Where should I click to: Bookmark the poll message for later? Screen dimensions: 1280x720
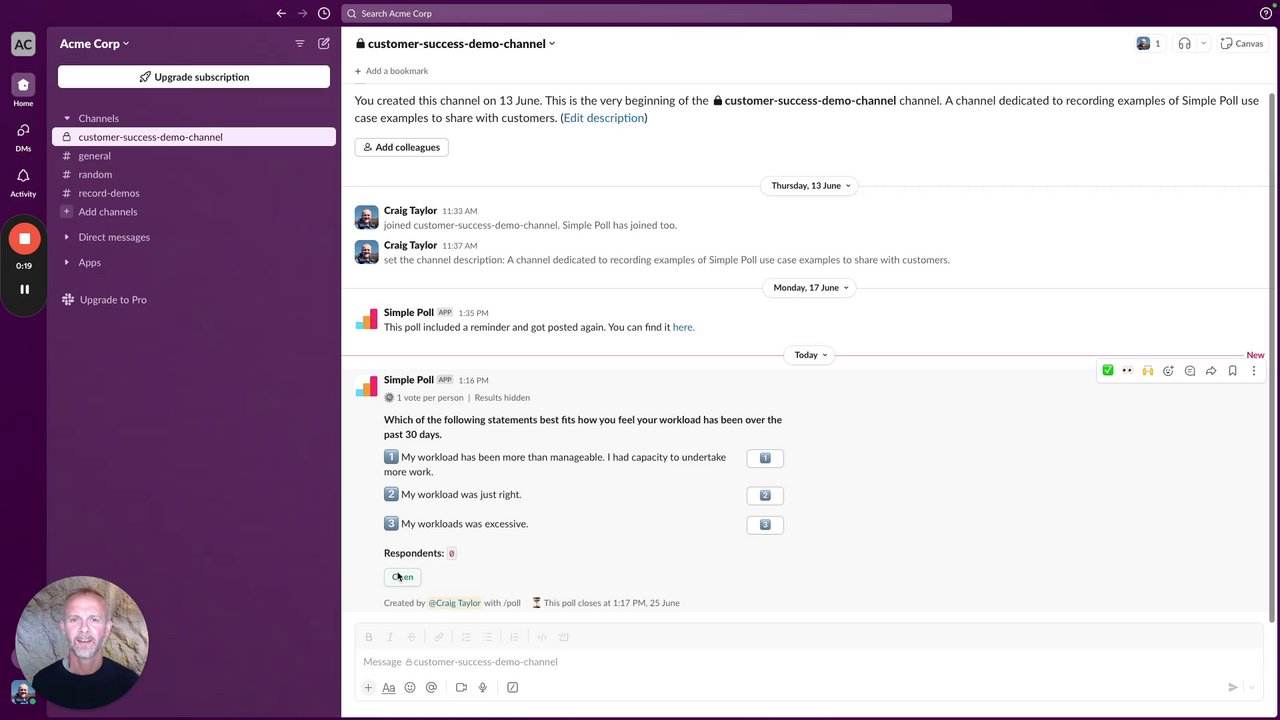coord(1232,370)
